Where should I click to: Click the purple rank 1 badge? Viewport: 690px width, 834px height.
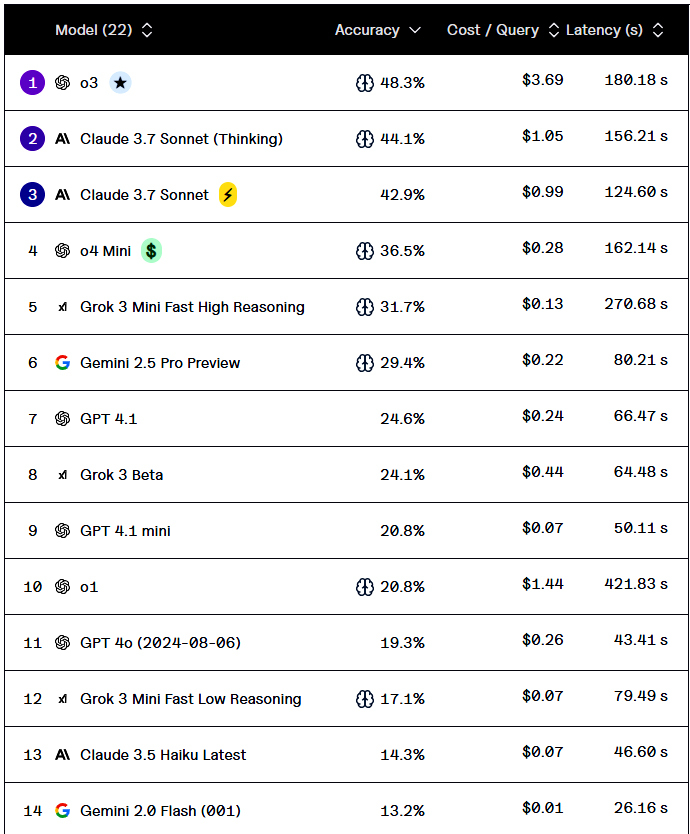pyautogui.click(x=32, y=83)
